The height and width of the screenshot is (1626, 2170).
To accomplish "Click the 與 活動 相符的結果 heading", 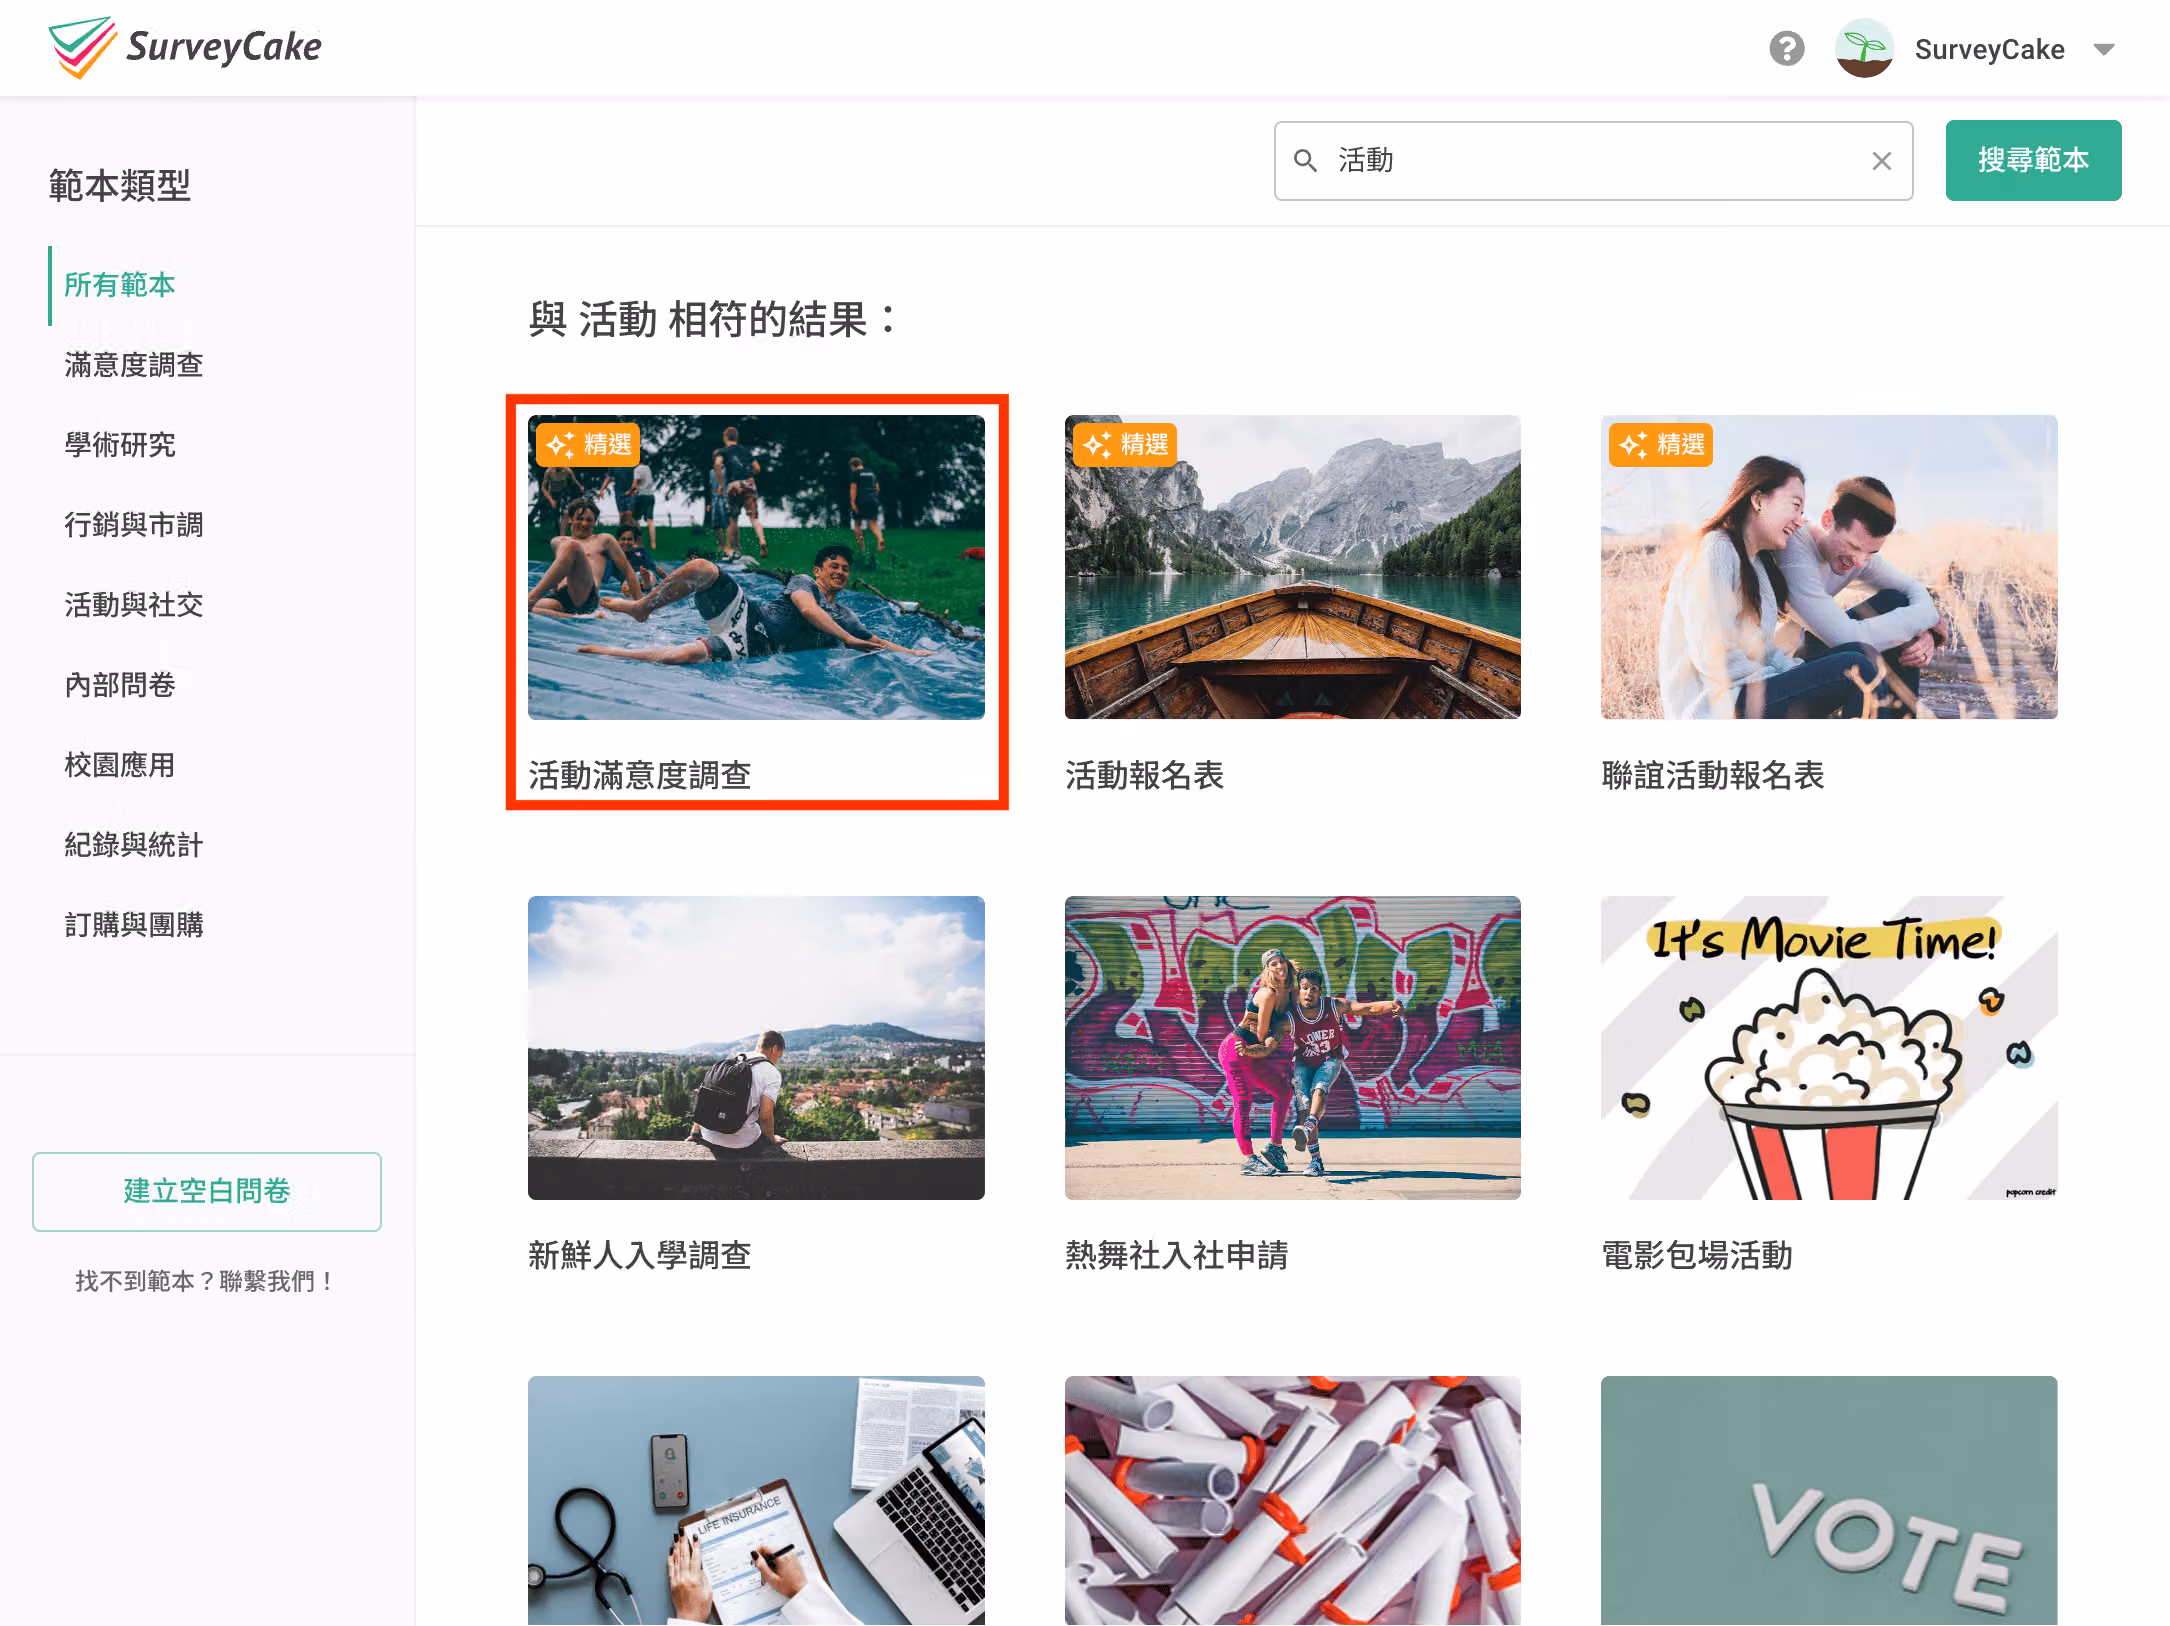I will coord(712,320).
